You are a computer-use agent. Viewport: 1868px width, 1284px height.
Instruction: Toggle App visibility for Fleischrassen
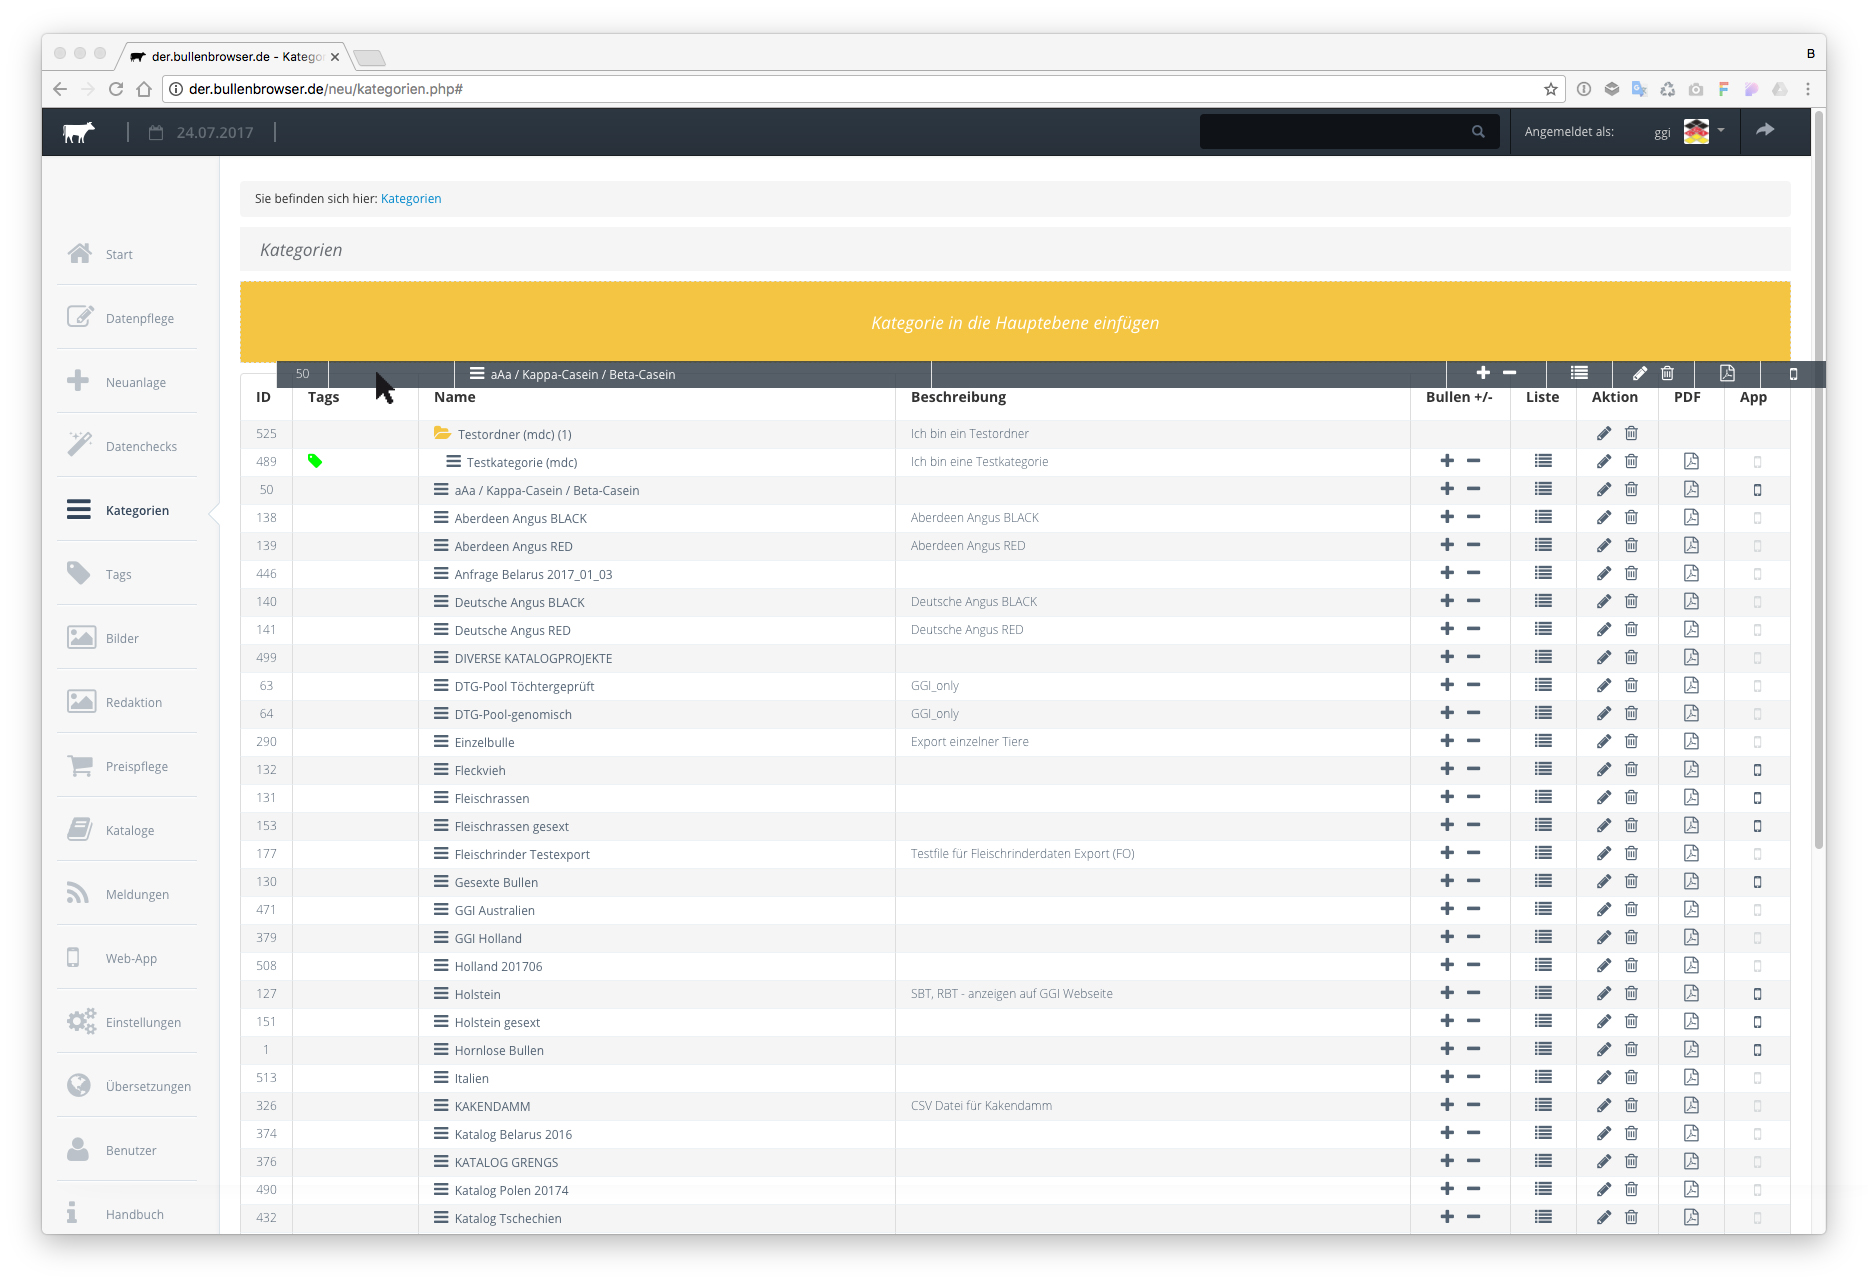[x=1757, y=798]
